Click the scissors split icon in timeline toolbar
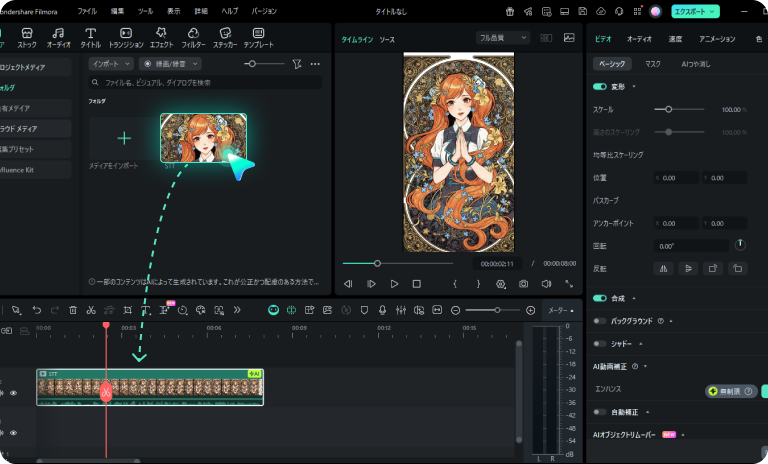768x464 pixels. click(90, 310)
